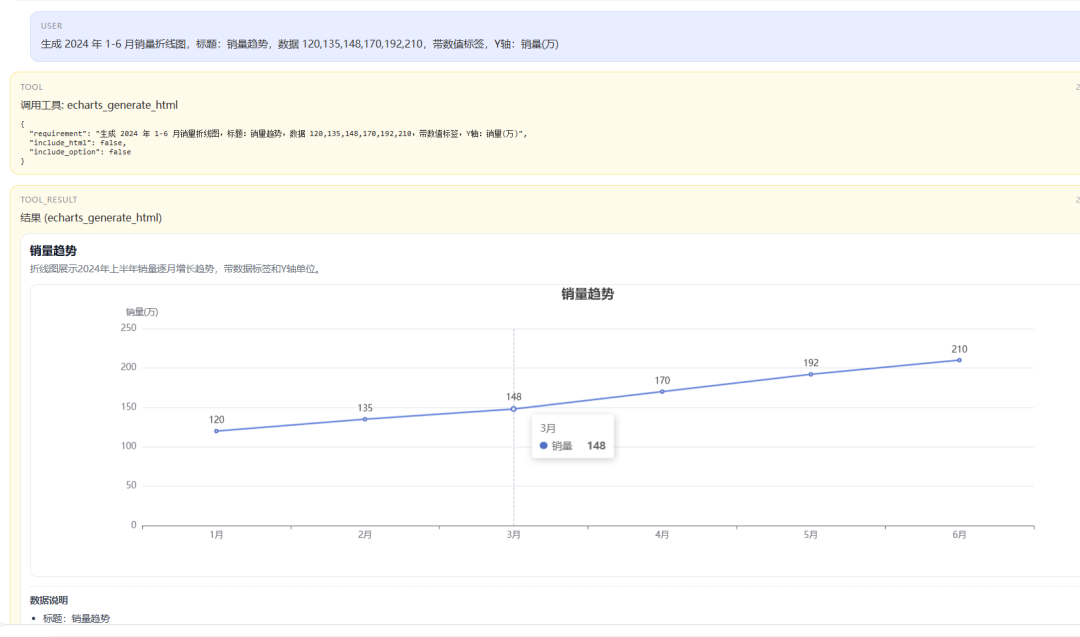Click the blue series dot in tooltip
The height and width of the screenshot is (637, 1080).
tap(543, 446)
